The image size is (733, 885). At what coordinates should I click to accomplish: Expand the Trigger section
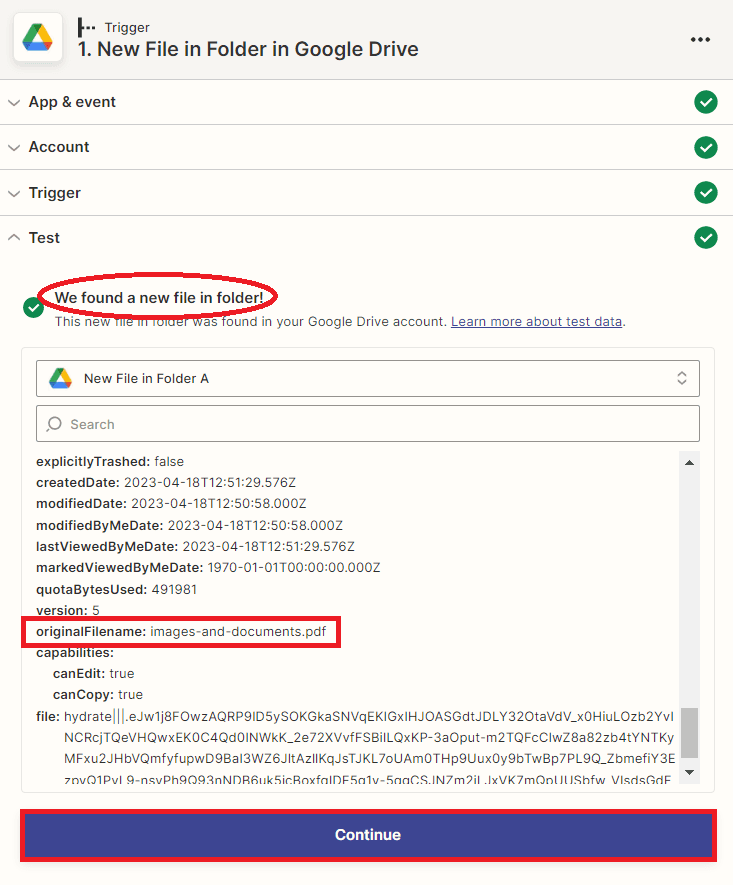pos(55,192)
